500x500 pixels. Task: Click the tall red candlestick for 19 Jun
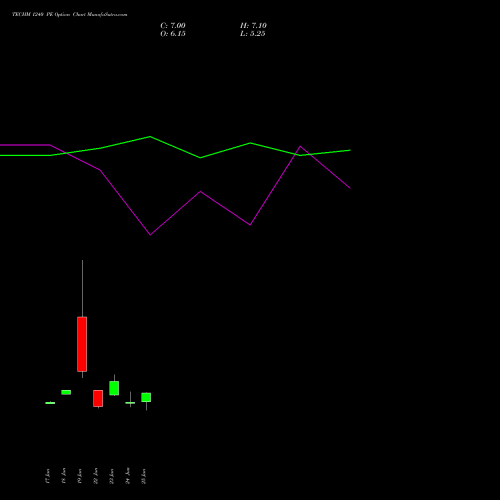tap(82, 344)
